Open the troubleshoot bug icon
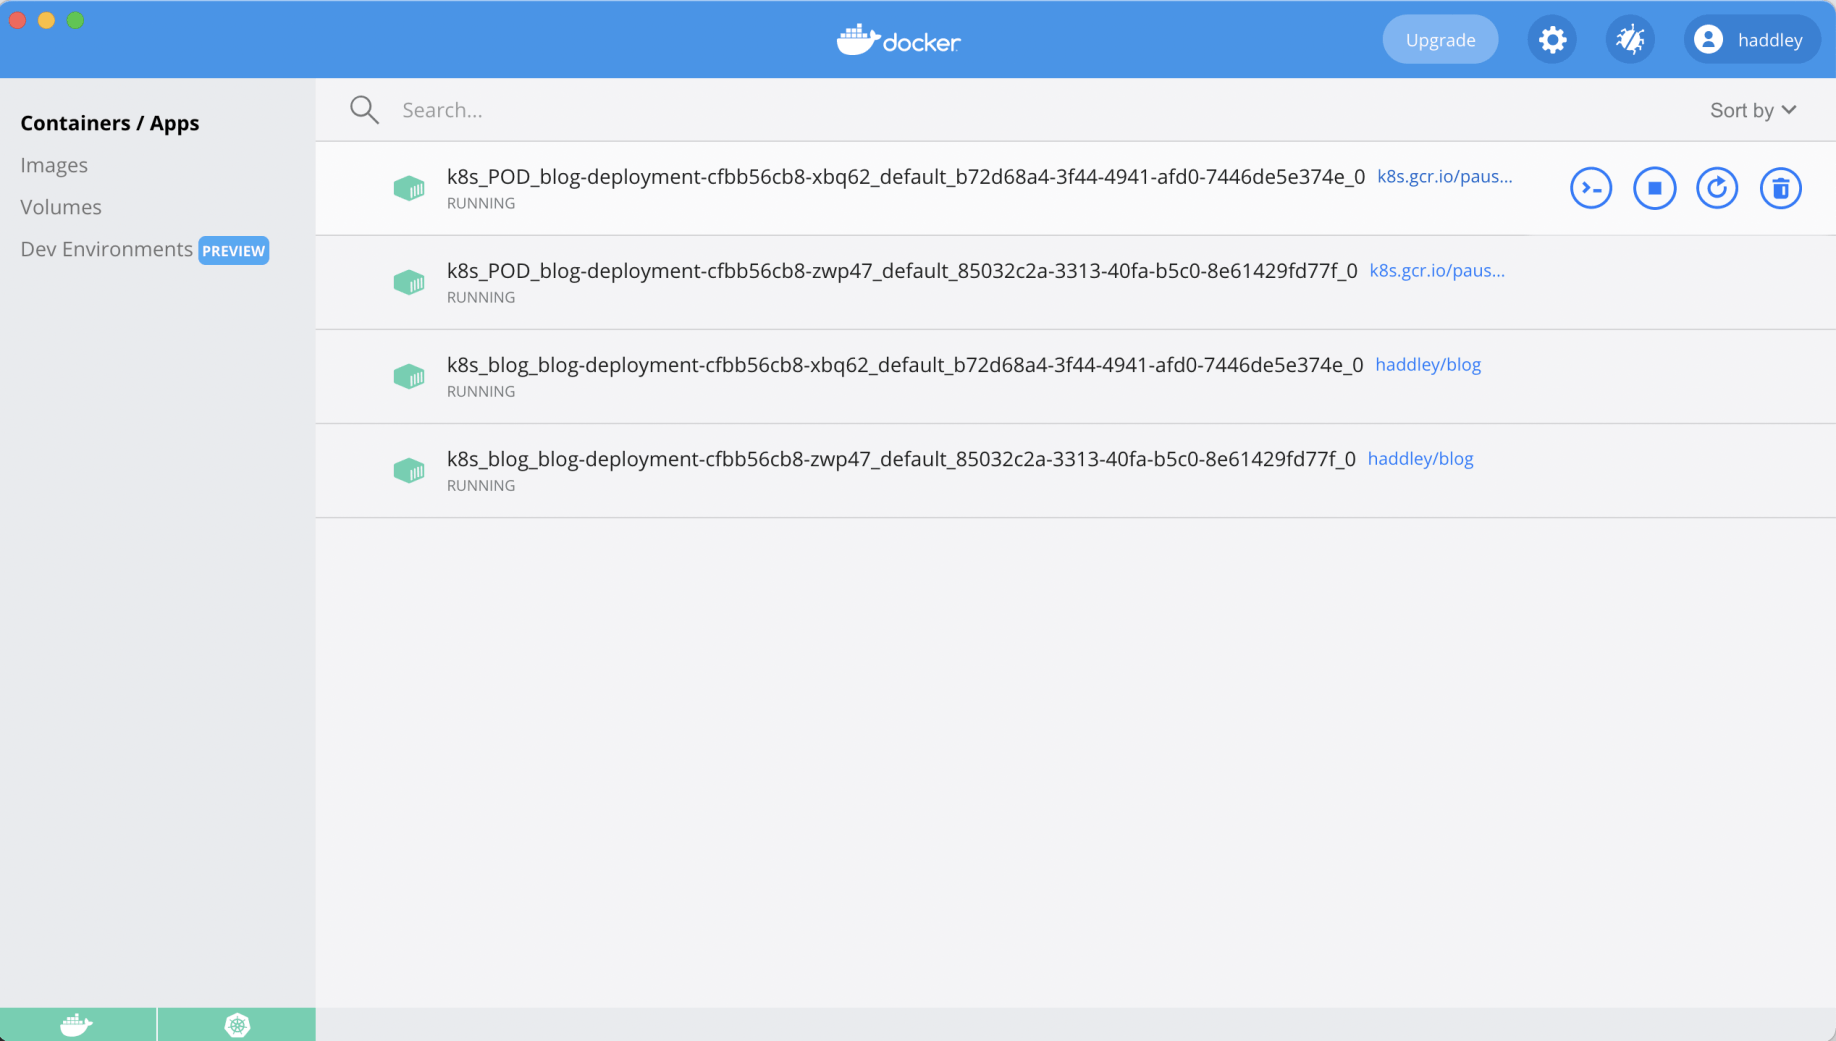Image resolution: width=1836 pixels, height=1041 pixels. [1630, 40]
